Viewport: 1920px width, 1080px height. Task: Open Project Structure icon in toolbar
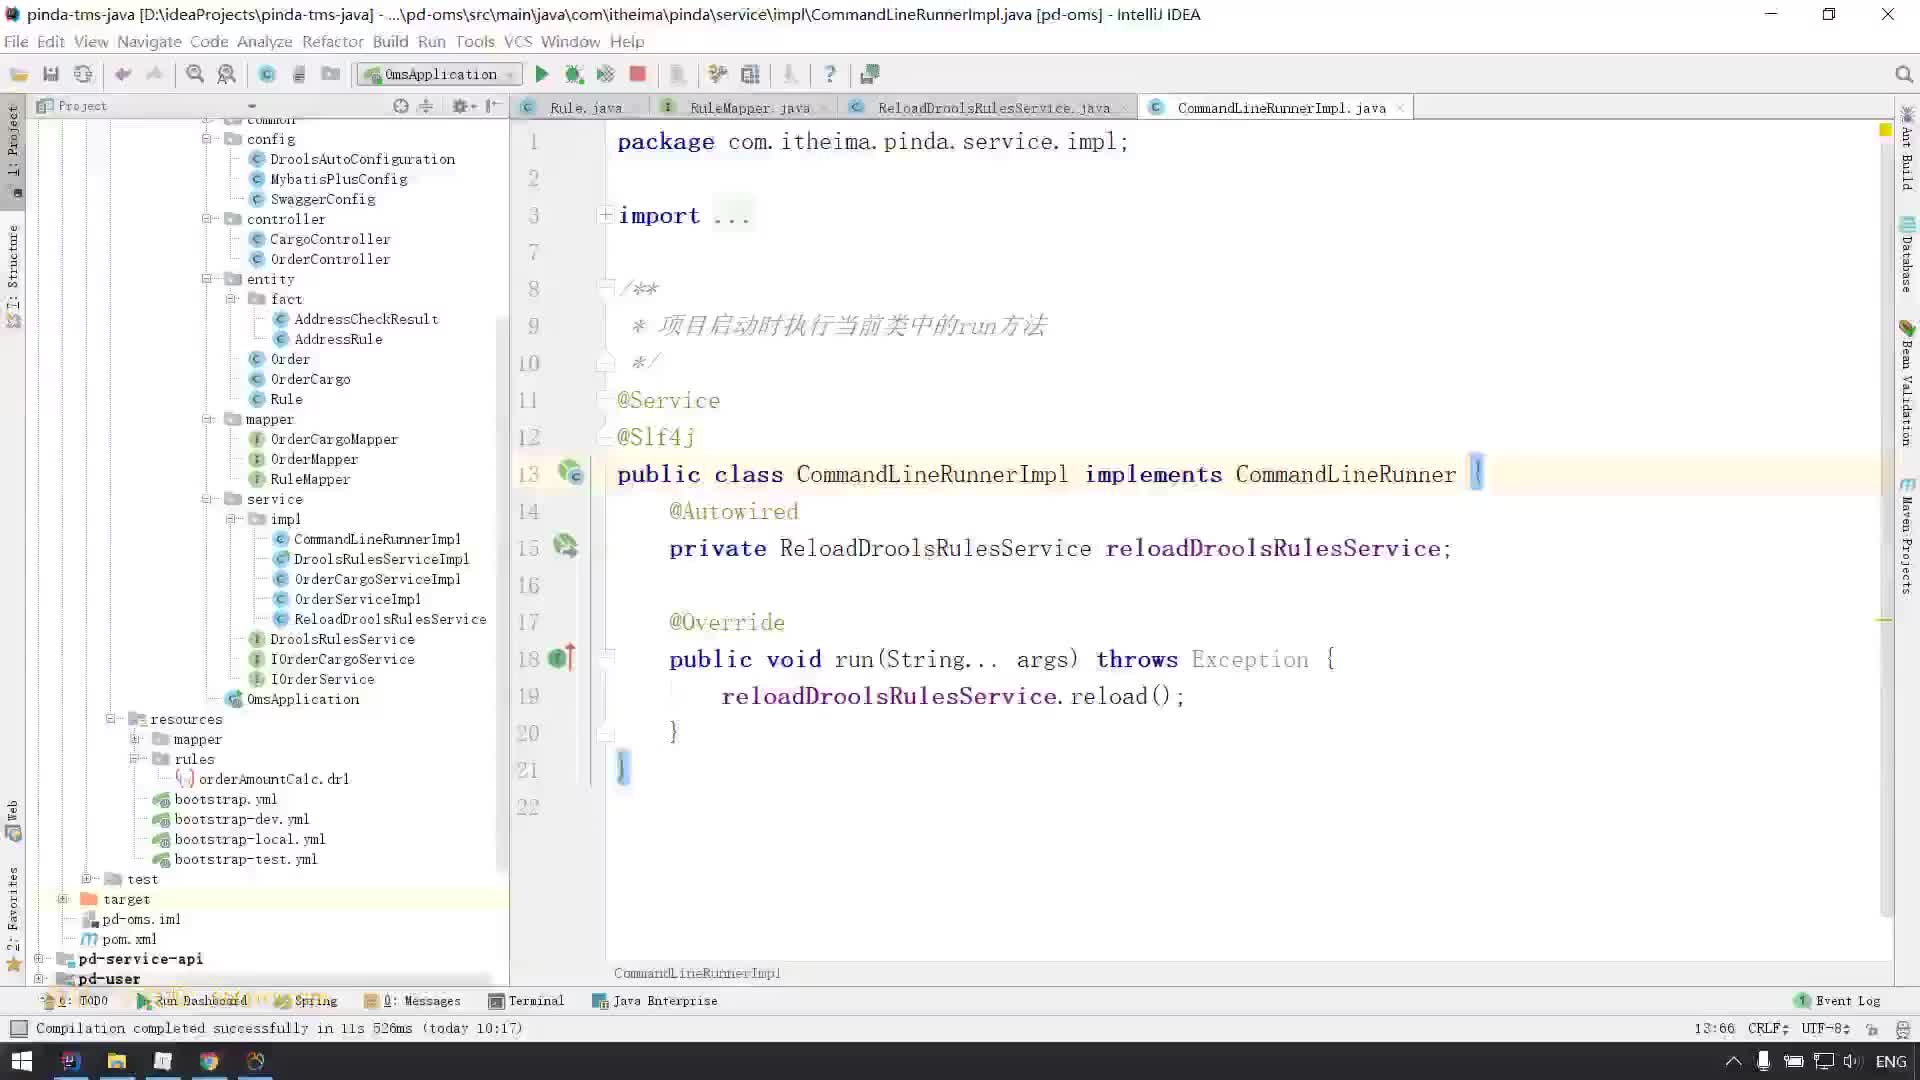(750, 74)
